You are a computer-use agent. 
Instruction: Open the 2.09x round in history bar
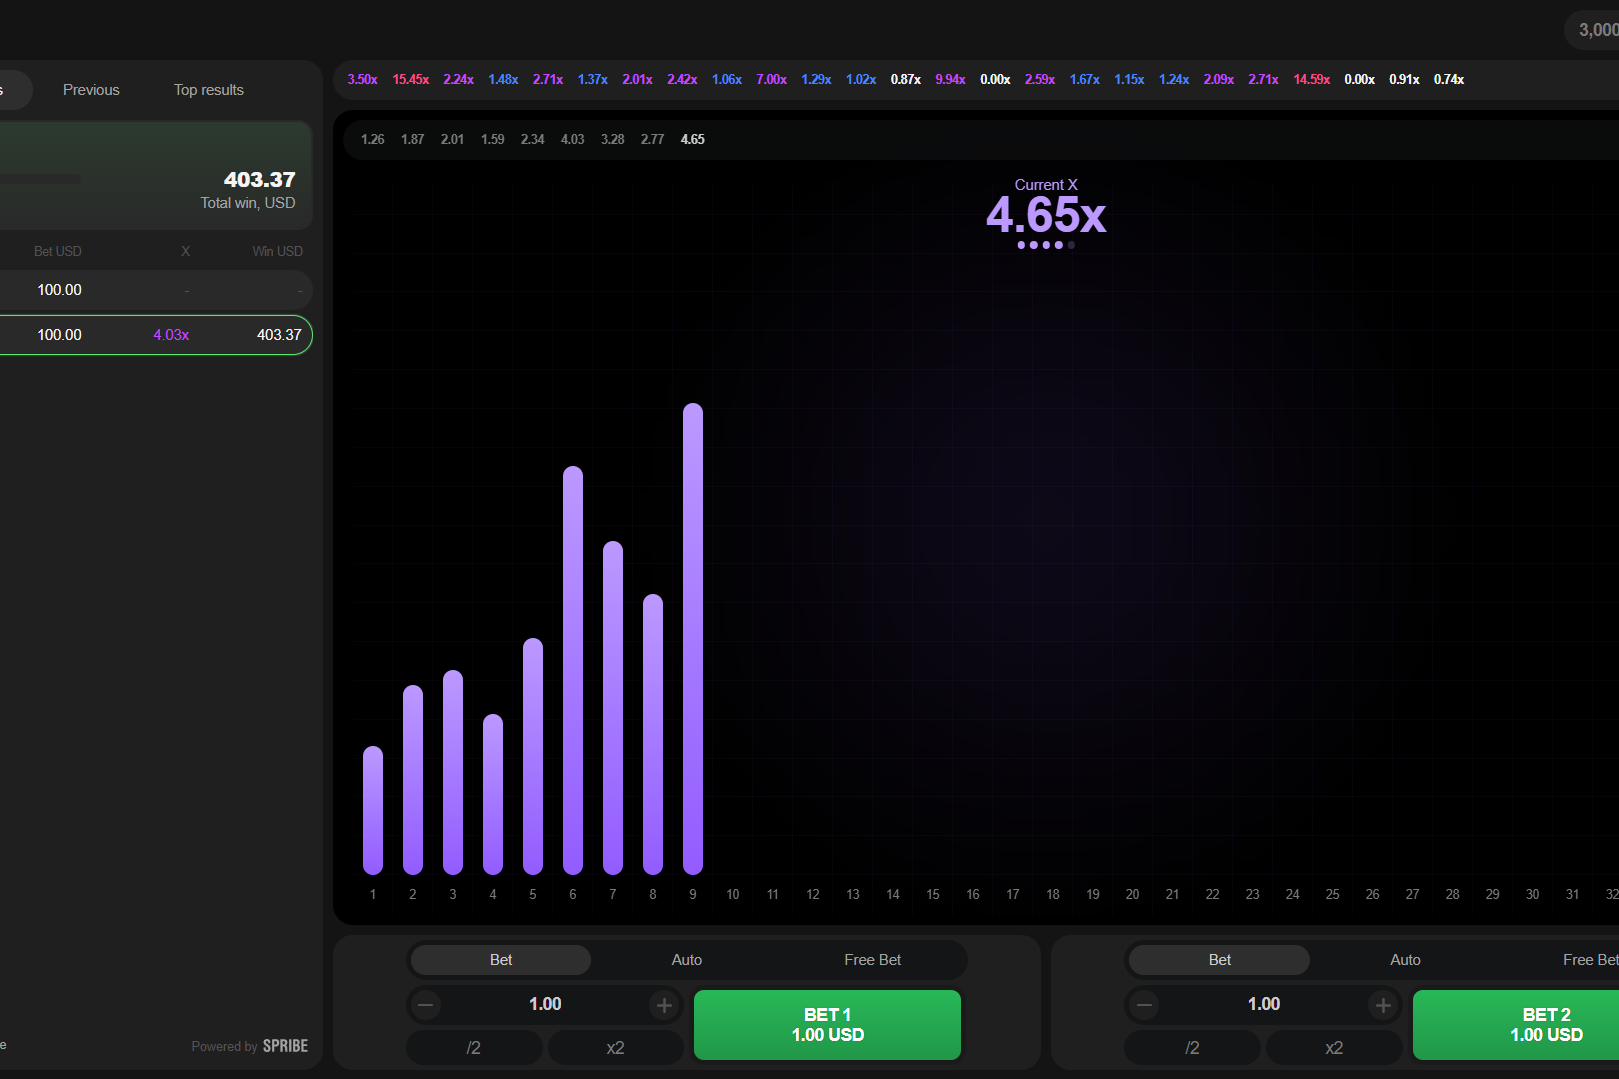click(x=1219, y=79)
